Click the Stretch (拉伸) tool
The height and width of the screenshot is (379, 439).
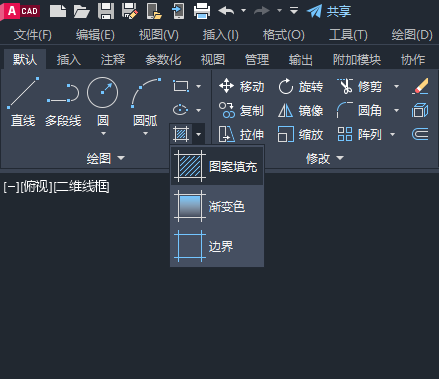[242, 134]
